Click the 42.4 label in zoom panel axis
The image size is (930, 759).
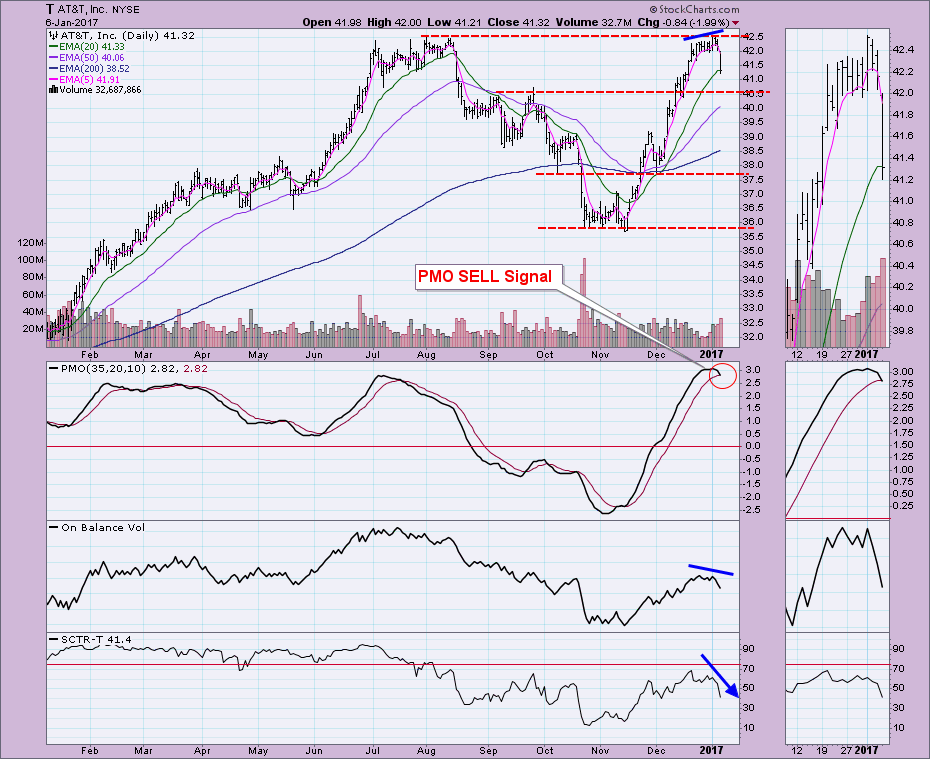(902, 50)
